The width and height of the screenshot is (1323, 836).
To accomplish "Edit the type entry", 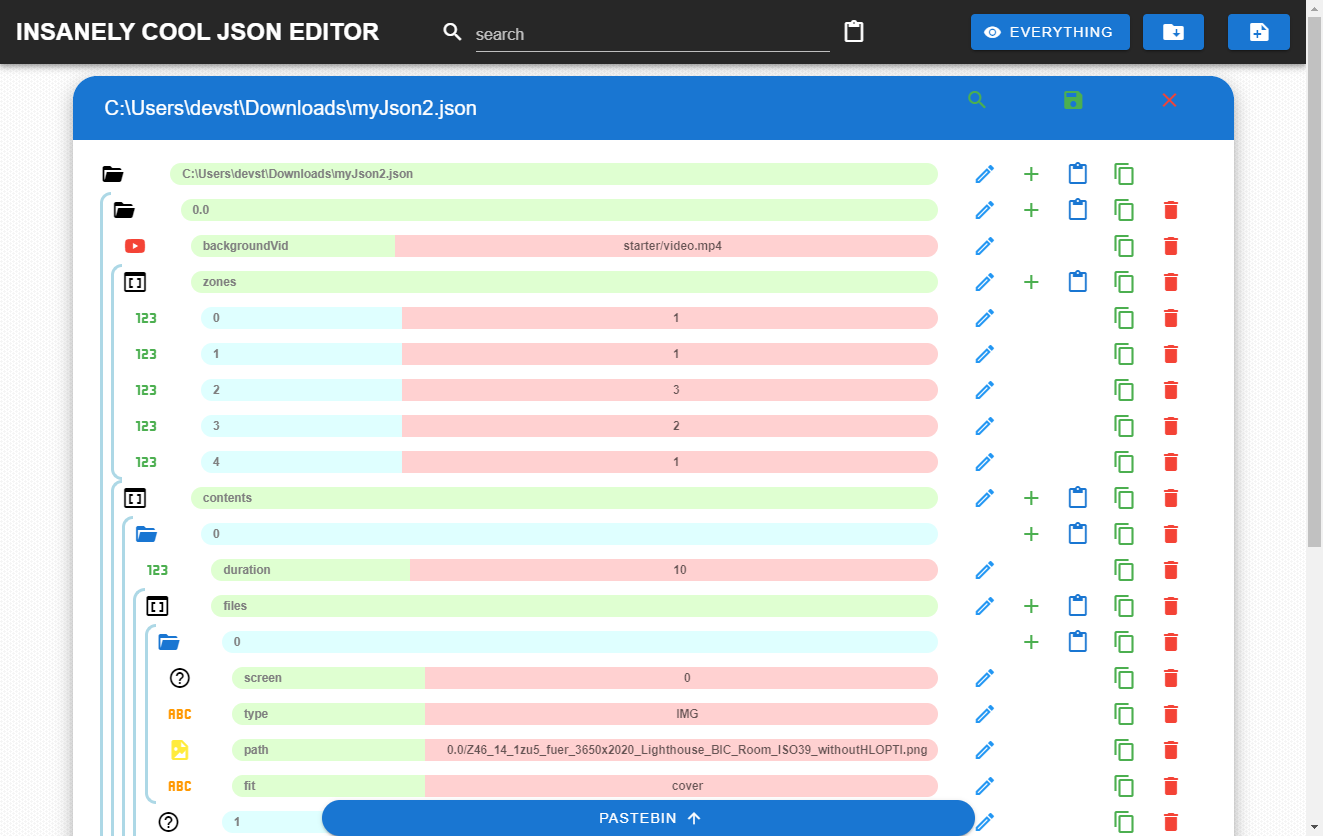I will [985, 714].
